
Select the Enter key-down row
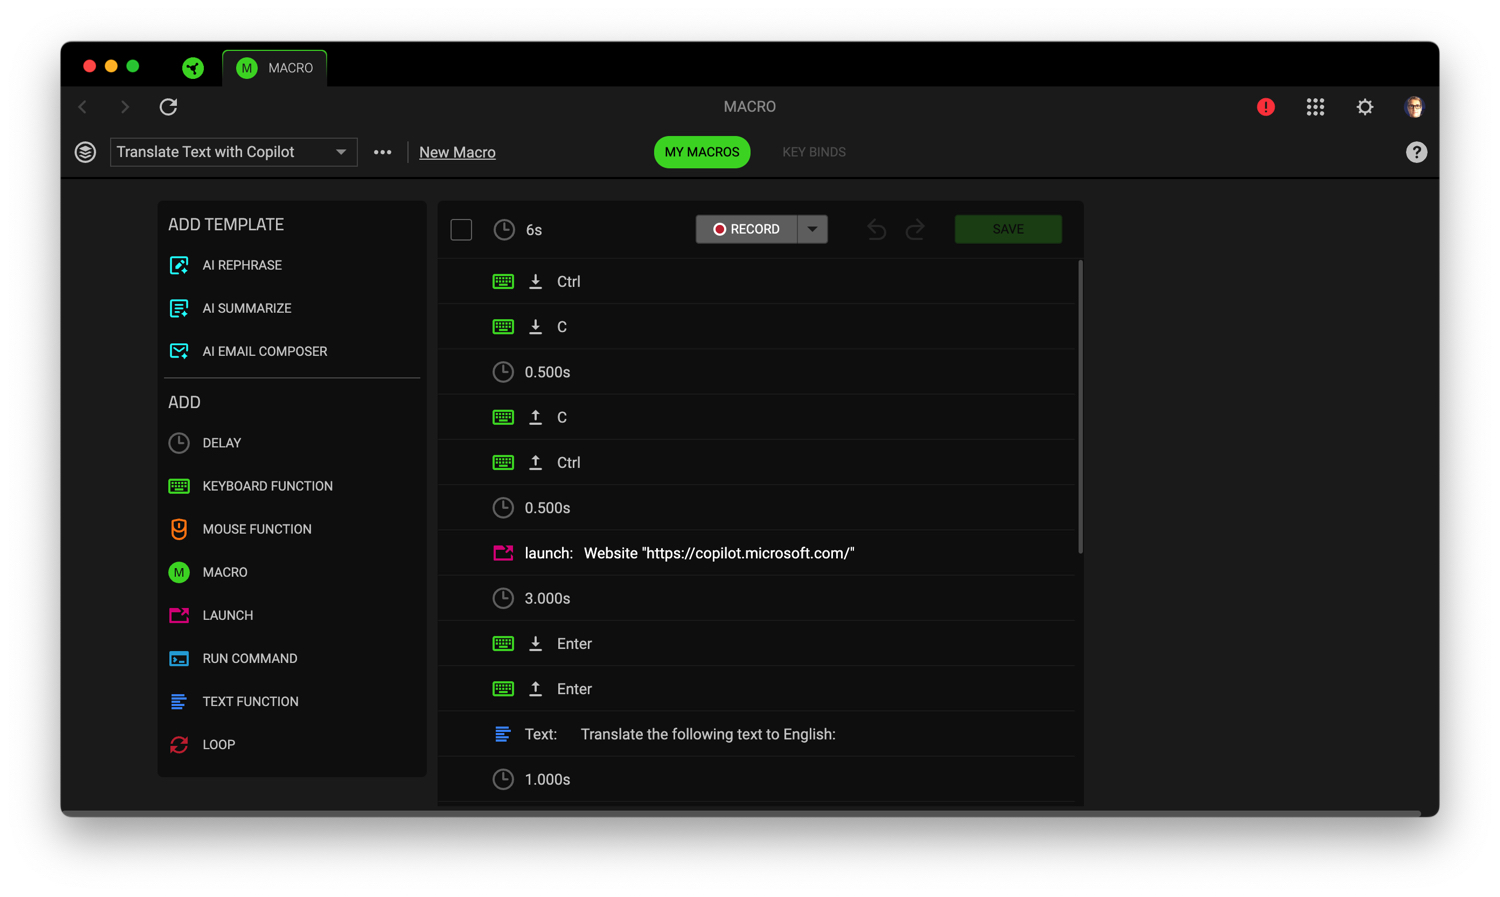click(757, 643)
